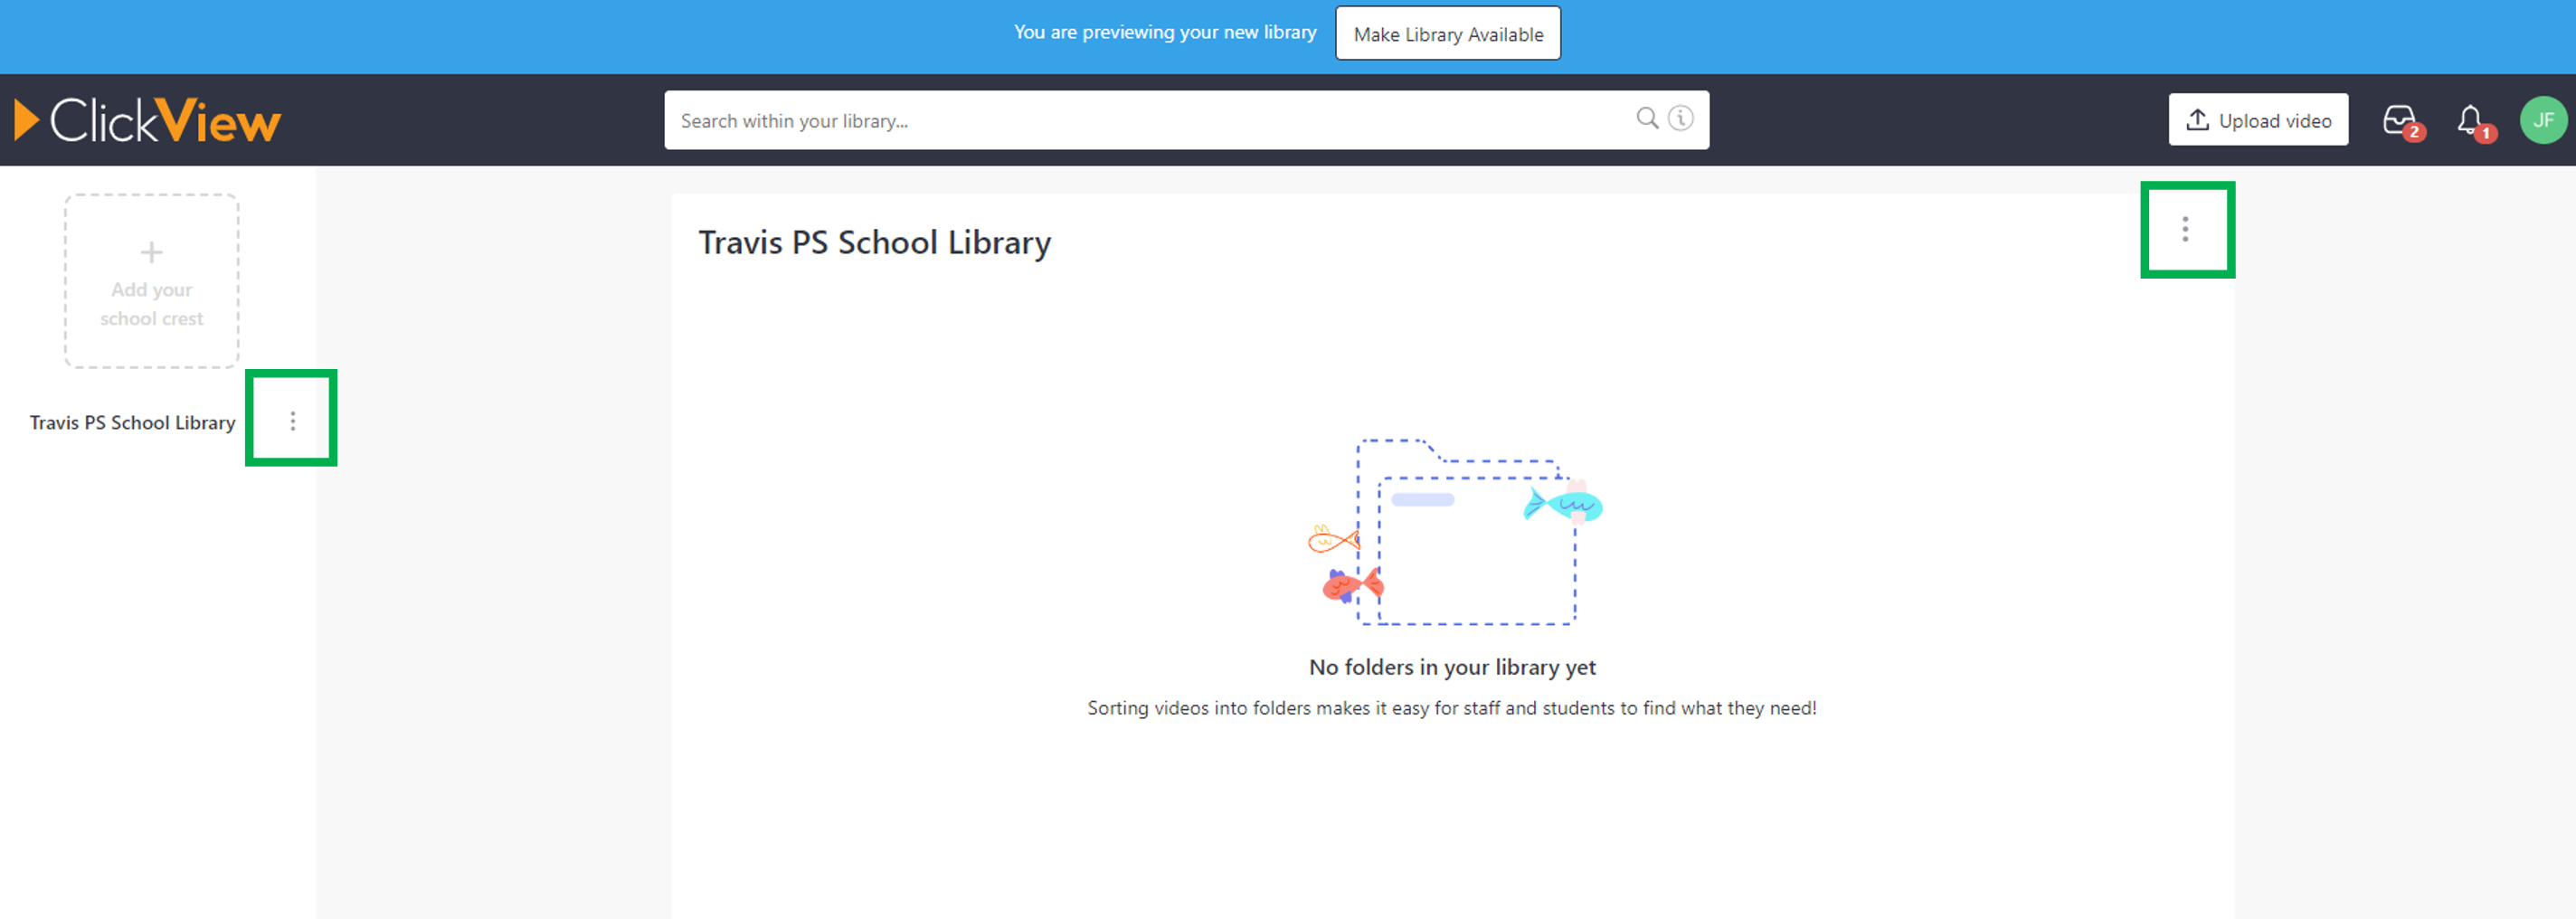Image resolution: width=2576 pixels, height=919 pixels.
Task: Open the search info icon
Action: 1681,119
